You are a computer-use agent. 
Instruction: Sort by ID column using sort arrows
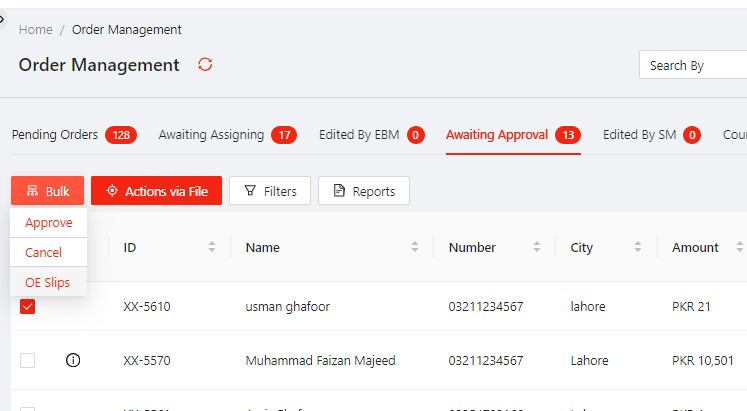tap(211, 247)
